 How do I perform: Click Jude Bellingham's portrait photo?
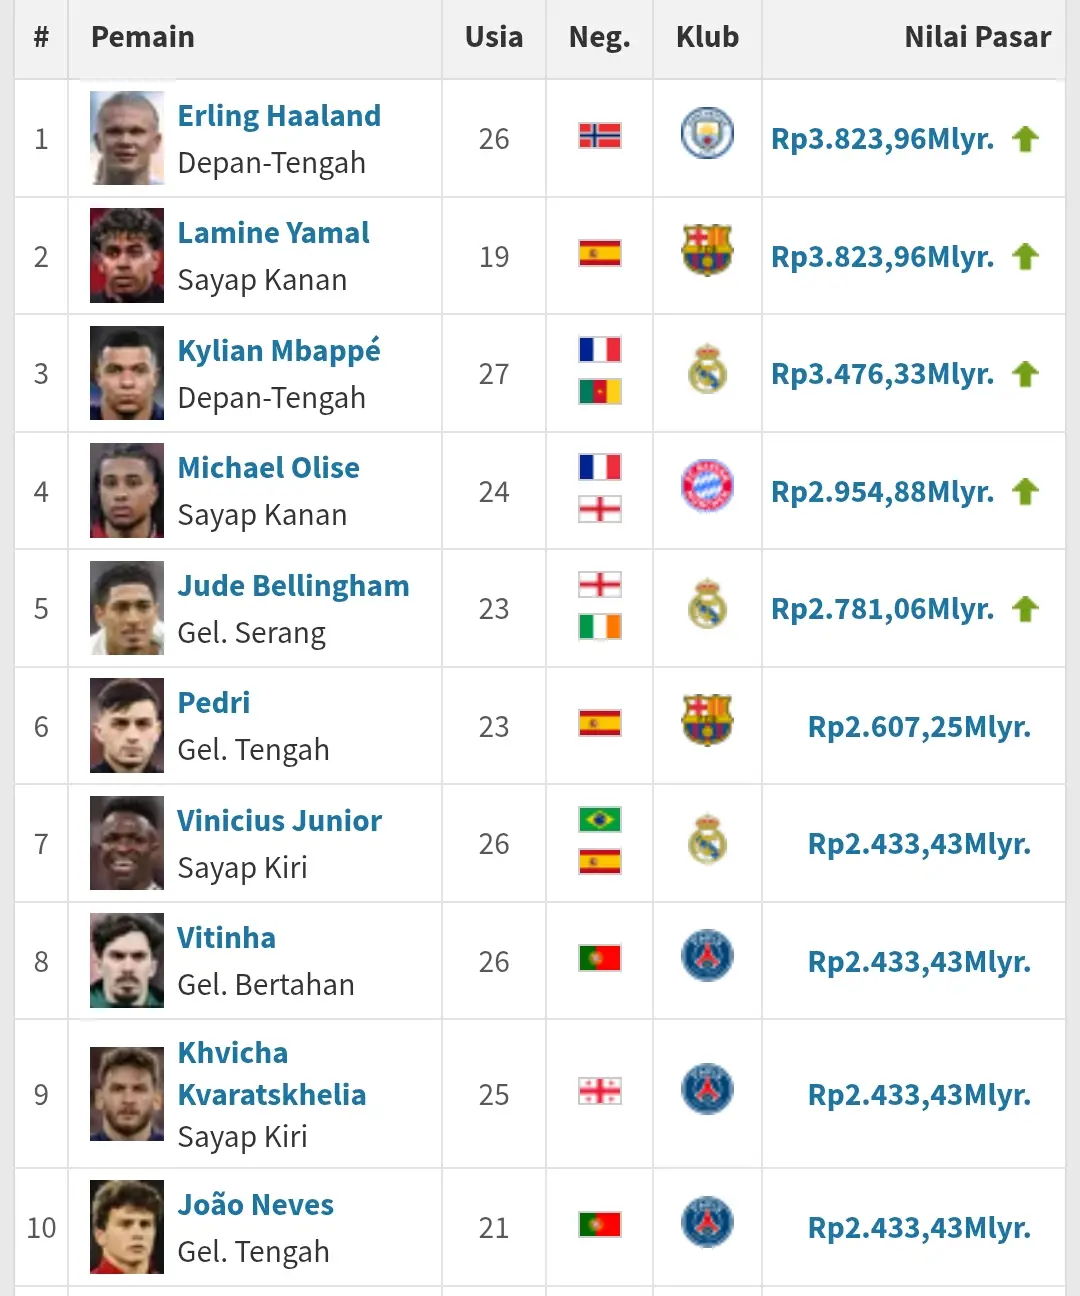coord(127,608)
